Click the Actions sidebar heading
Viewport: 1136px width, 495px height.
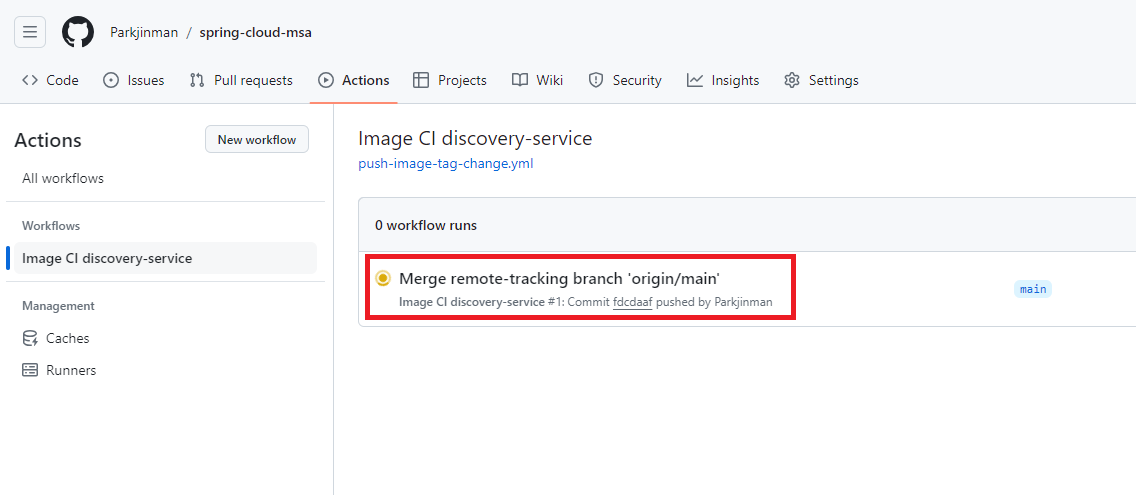(48, 141)
